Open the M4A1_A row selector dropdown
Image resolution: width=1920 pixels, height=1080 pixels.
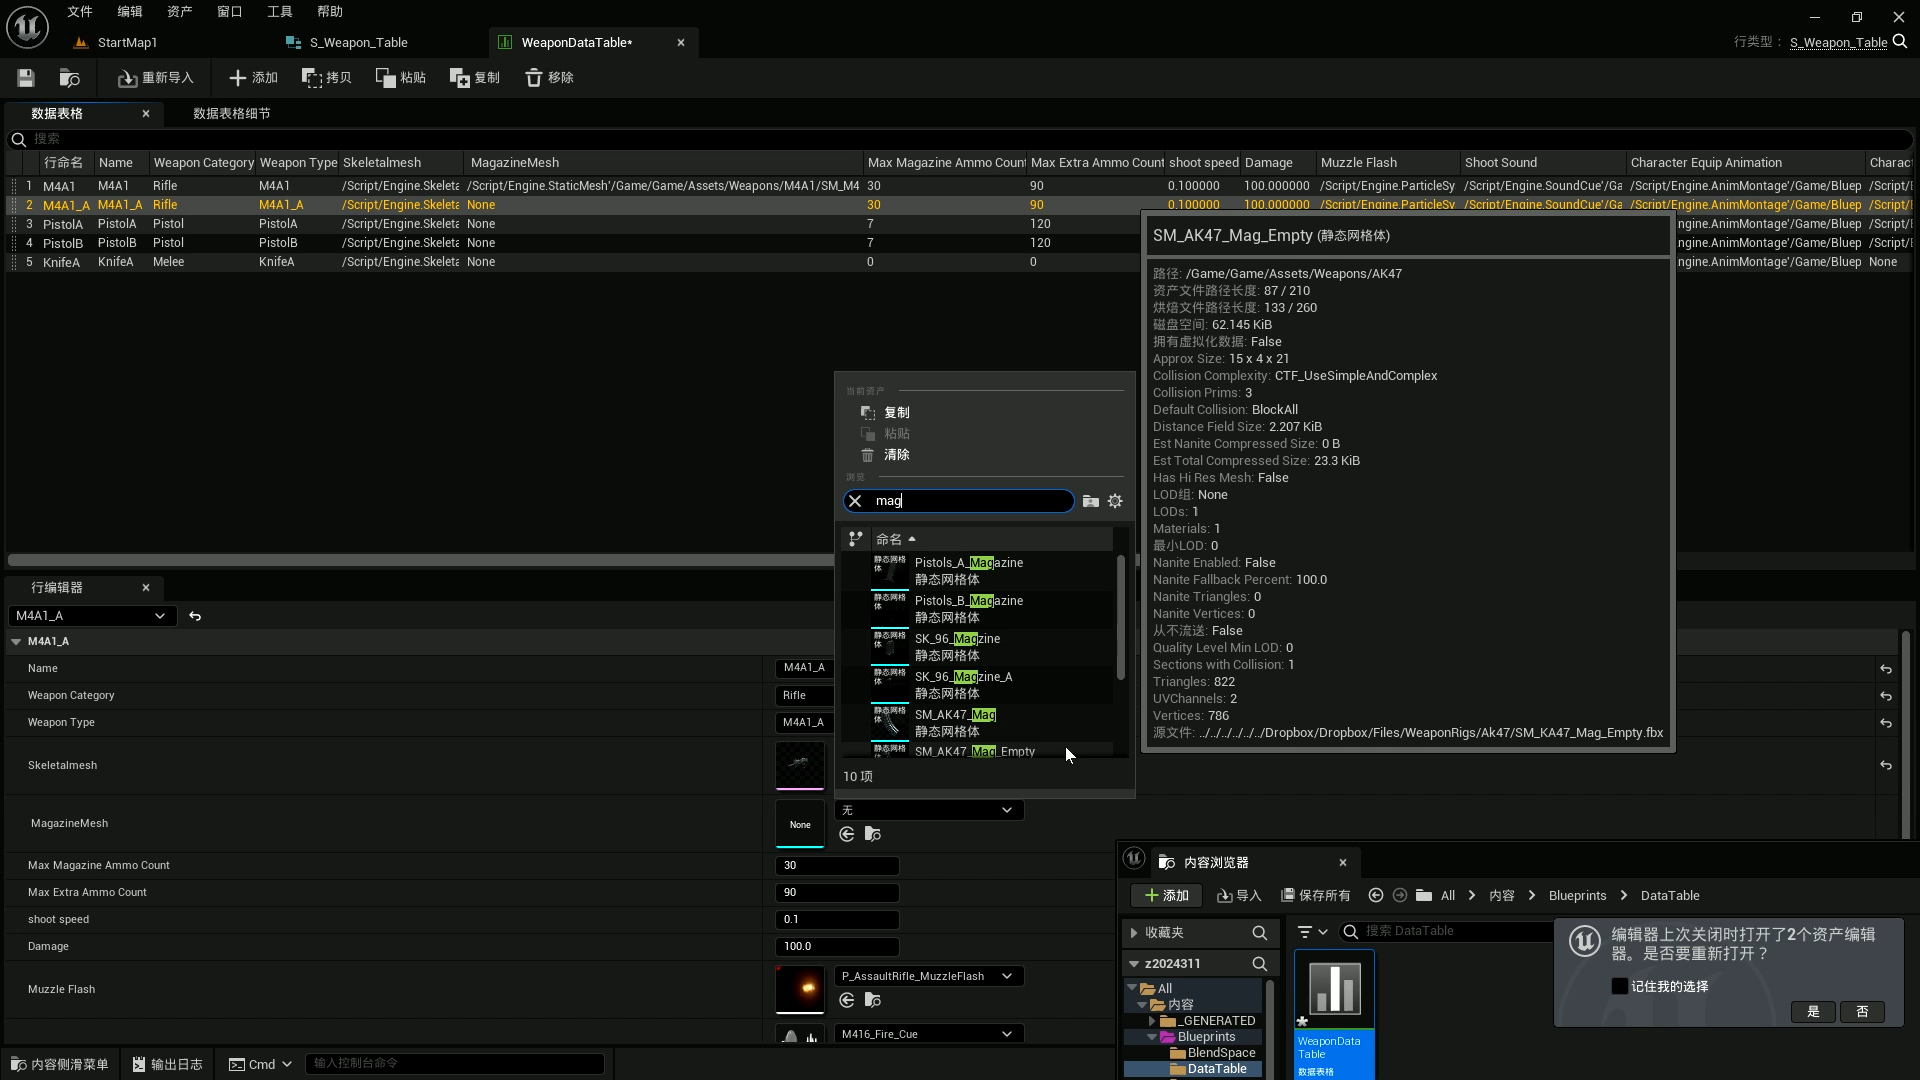tap(91, 616)
